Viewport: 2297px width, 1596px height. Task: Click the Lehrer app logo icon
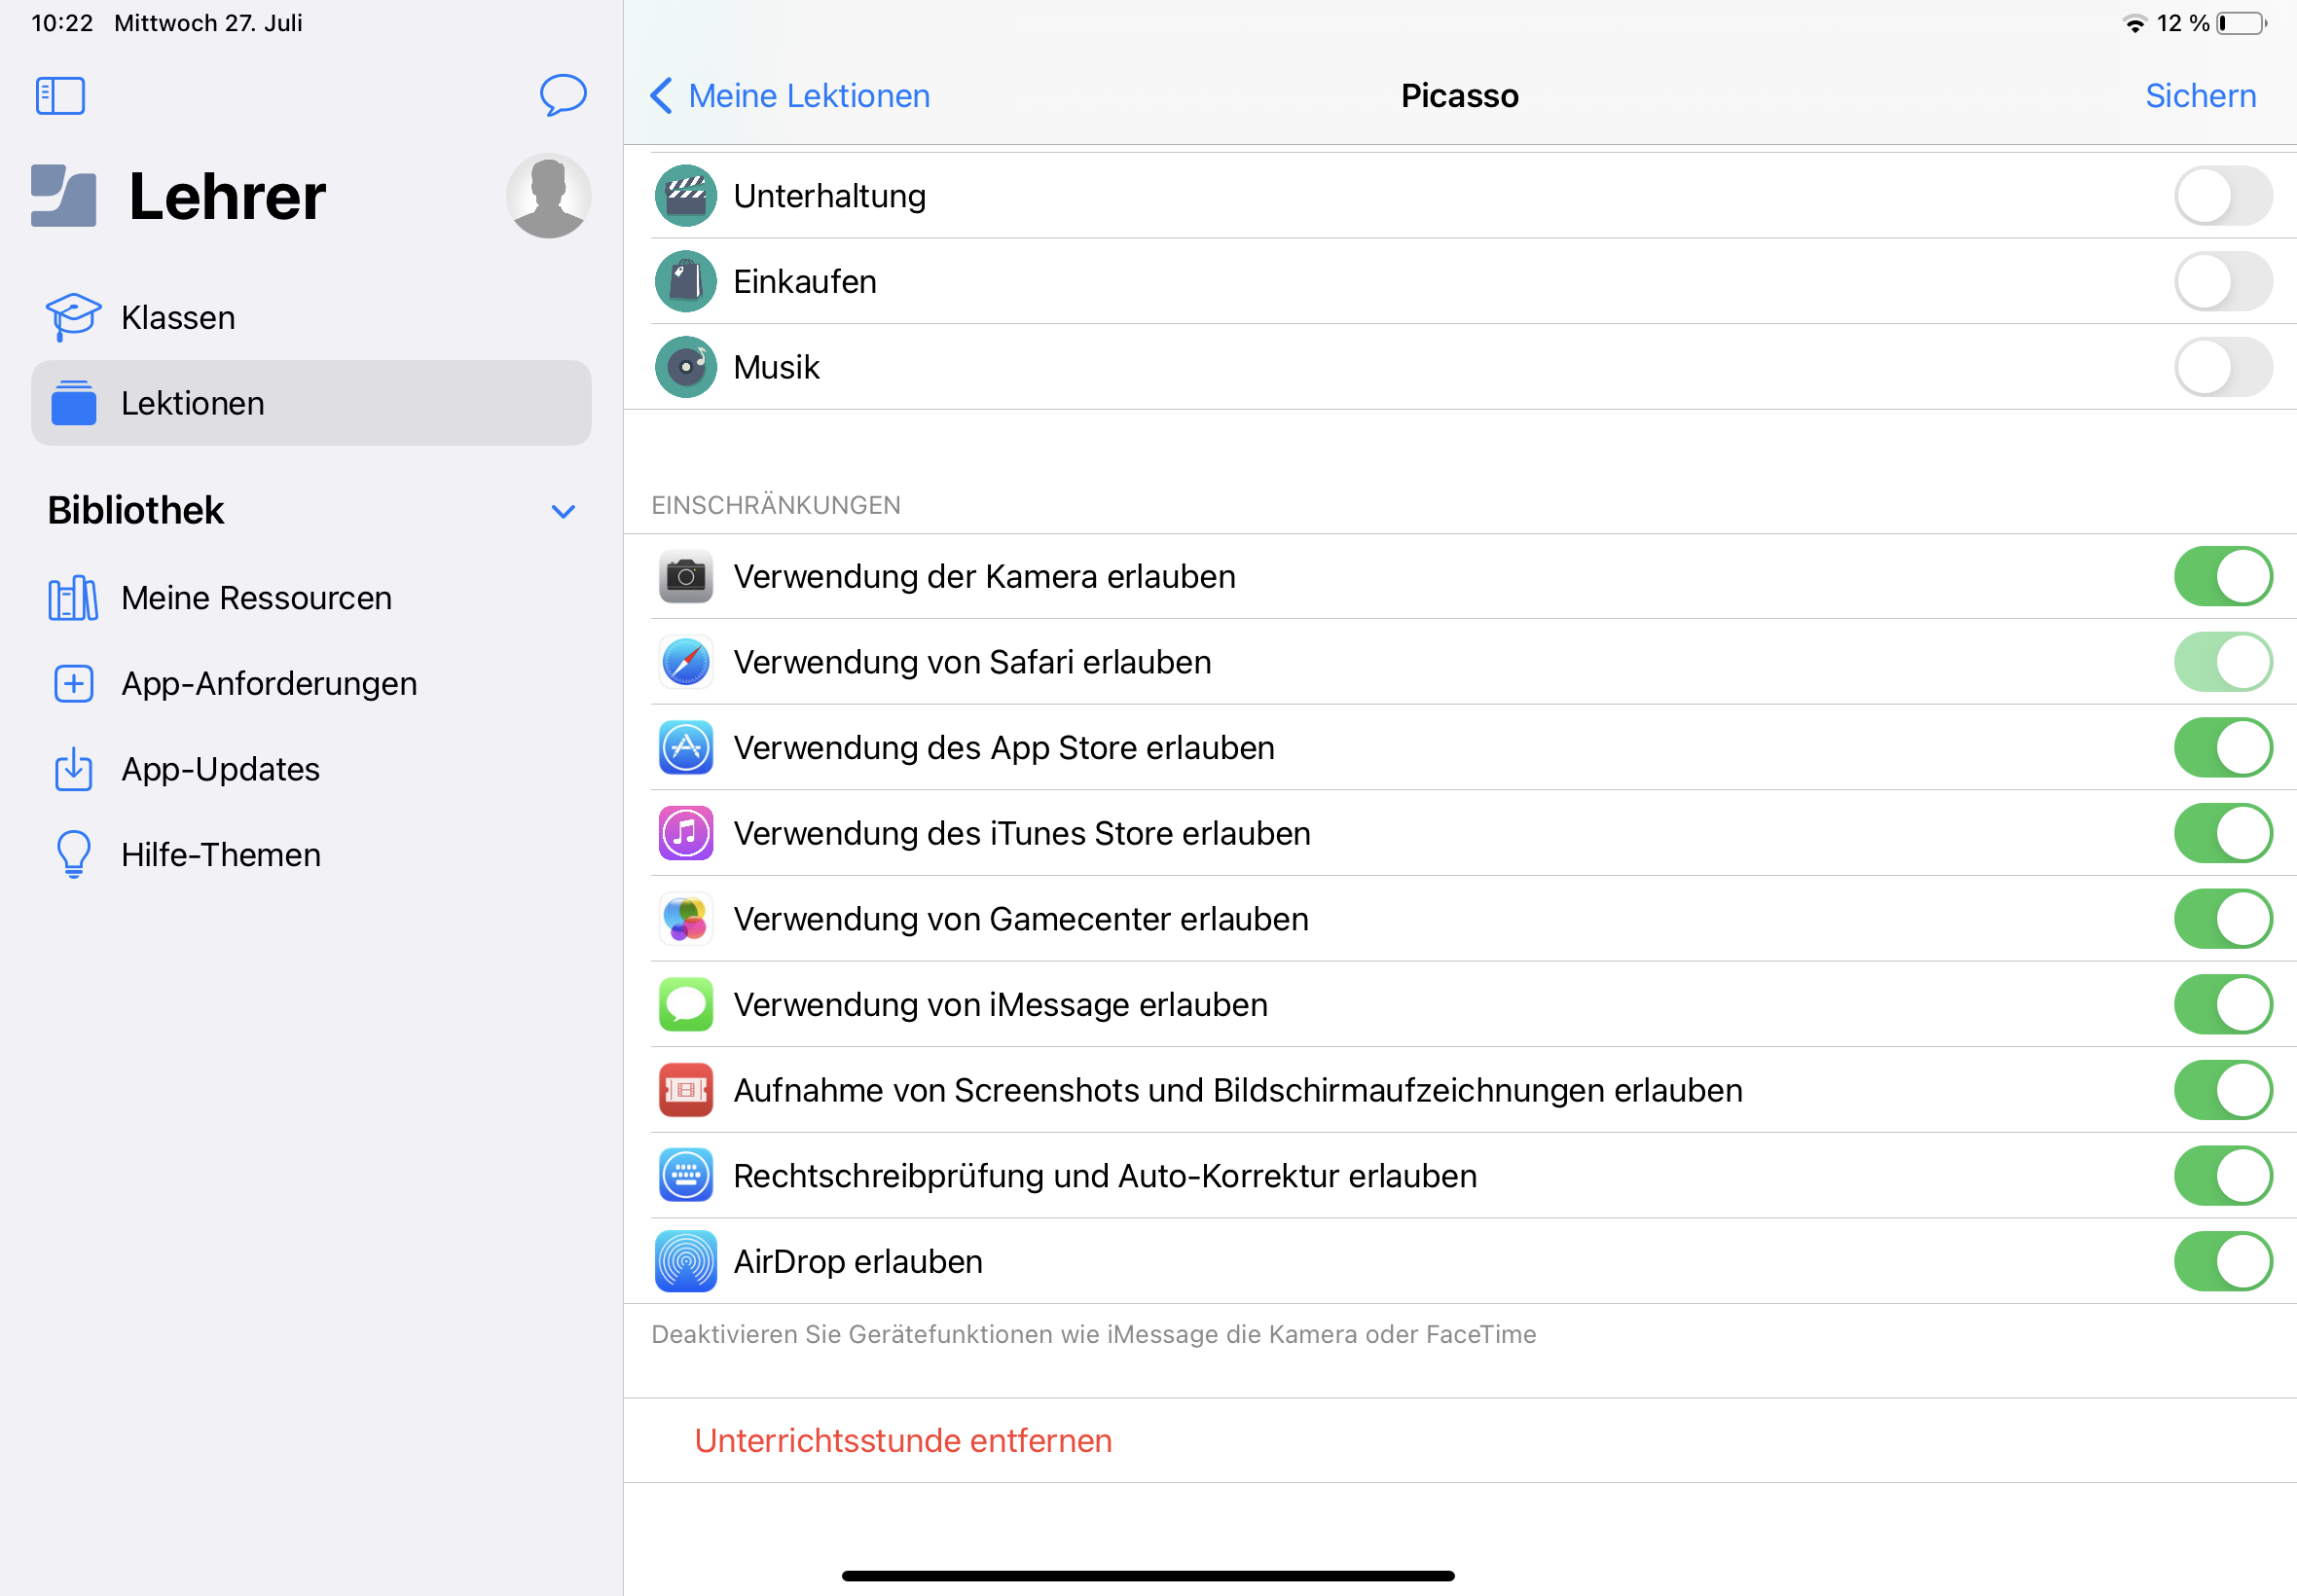click(64, 196)
